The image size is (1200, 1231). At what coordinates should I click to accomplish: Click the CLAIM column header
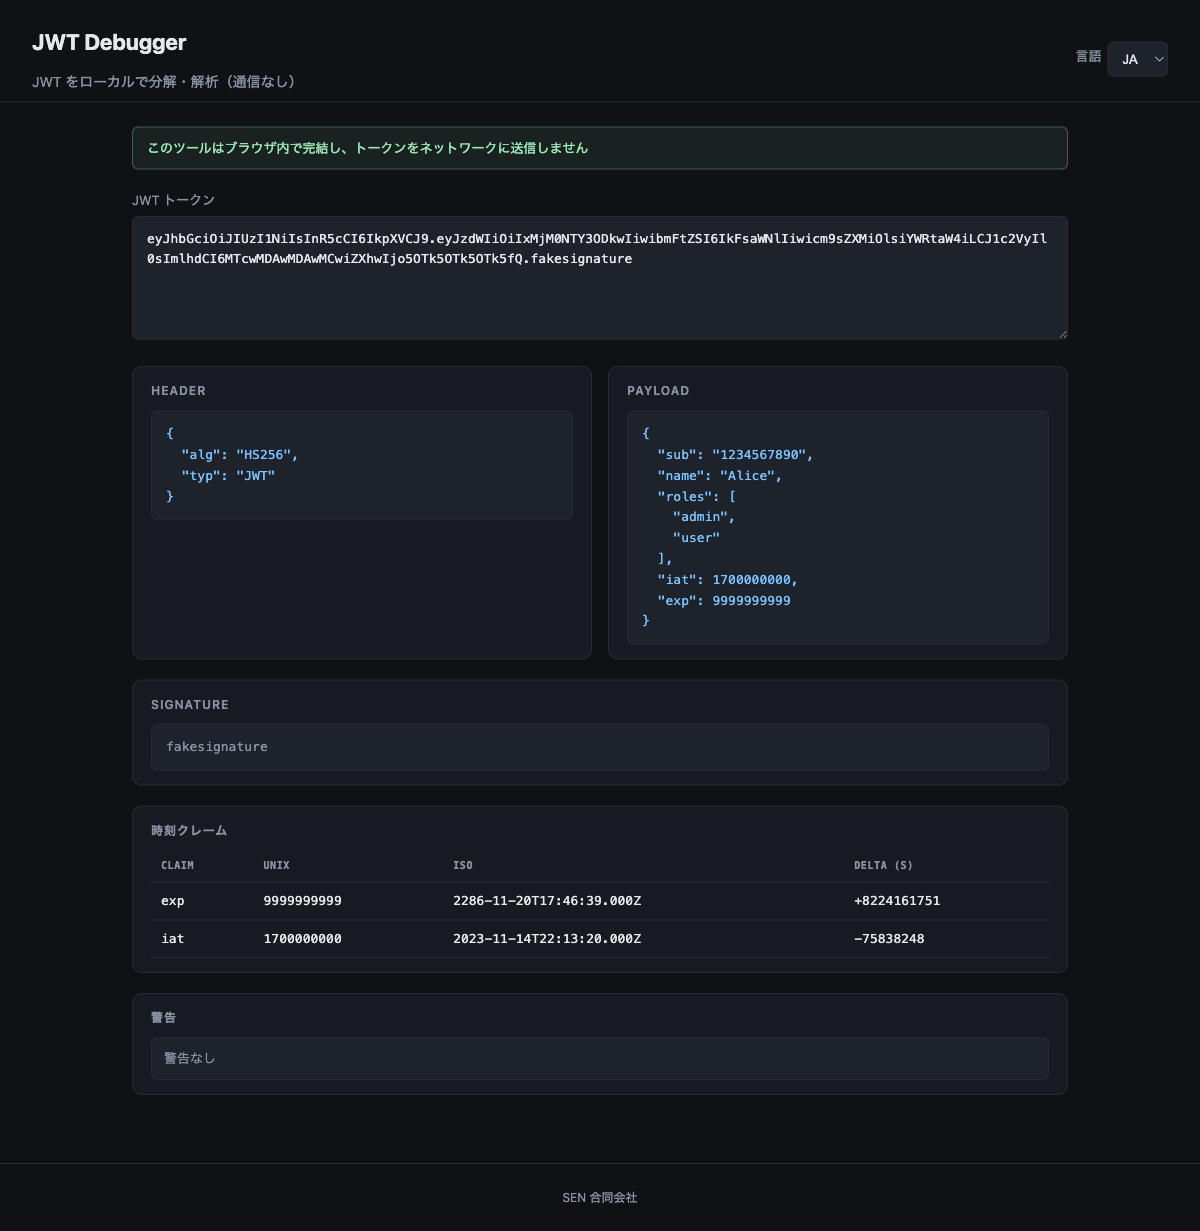(177, 865)
